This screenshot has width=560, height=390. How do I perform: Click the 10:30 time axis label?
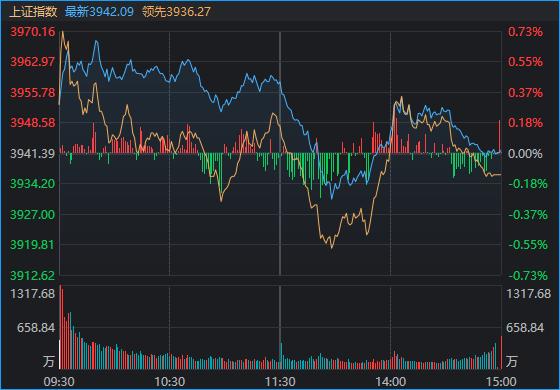point(169,382)
